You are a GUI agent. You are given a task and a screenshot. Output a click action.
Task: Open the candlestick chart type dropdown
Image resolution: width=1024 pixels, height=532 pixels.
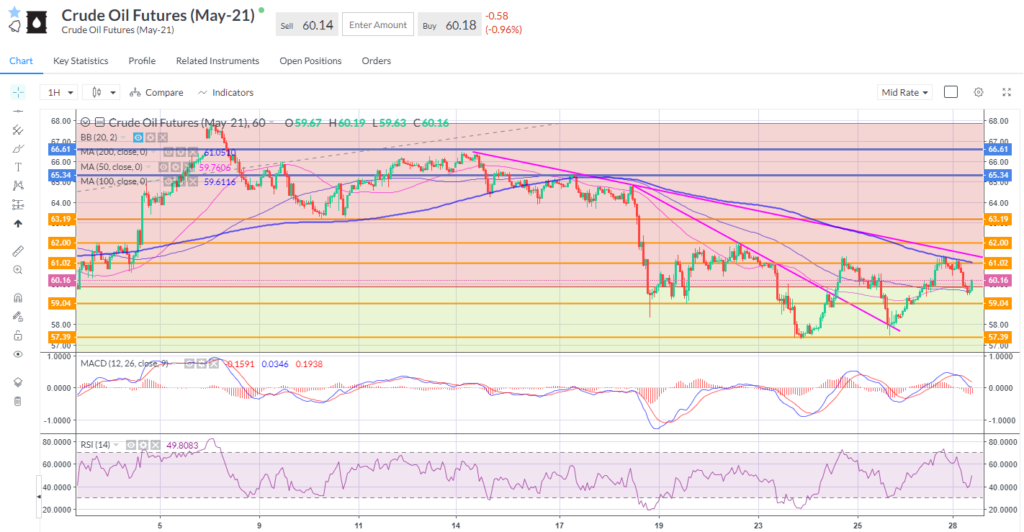[104, 92]
